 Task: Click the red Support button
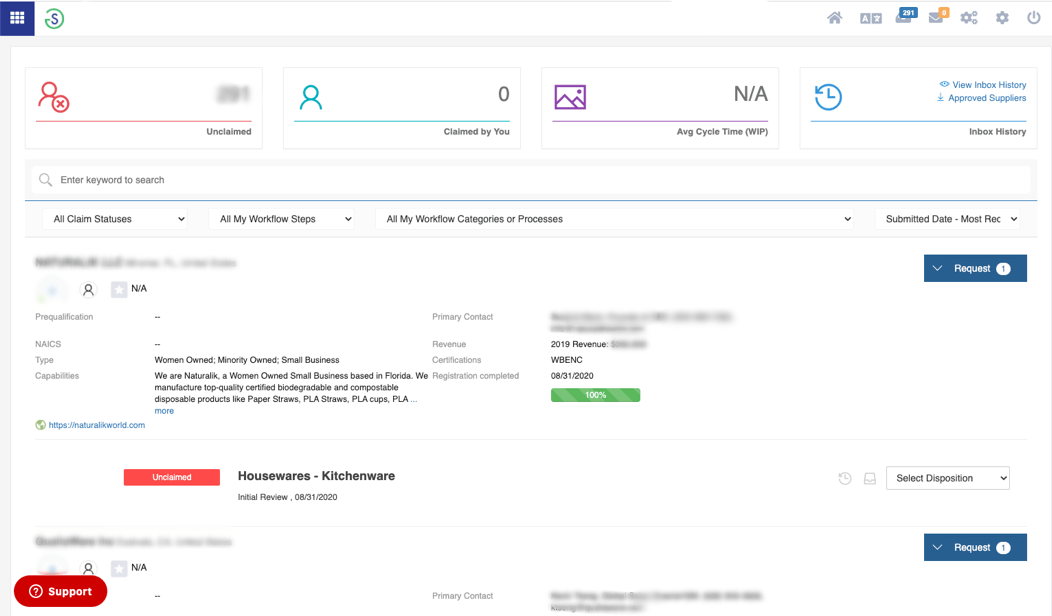pyautogui.click(x=60, y=591)
